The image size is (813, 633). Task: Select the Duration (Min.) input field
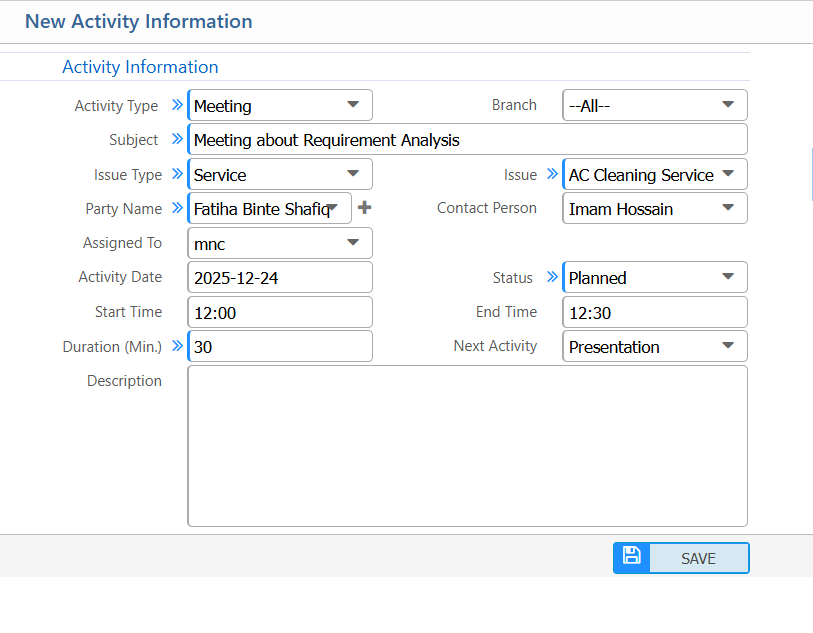coord(280,346)
